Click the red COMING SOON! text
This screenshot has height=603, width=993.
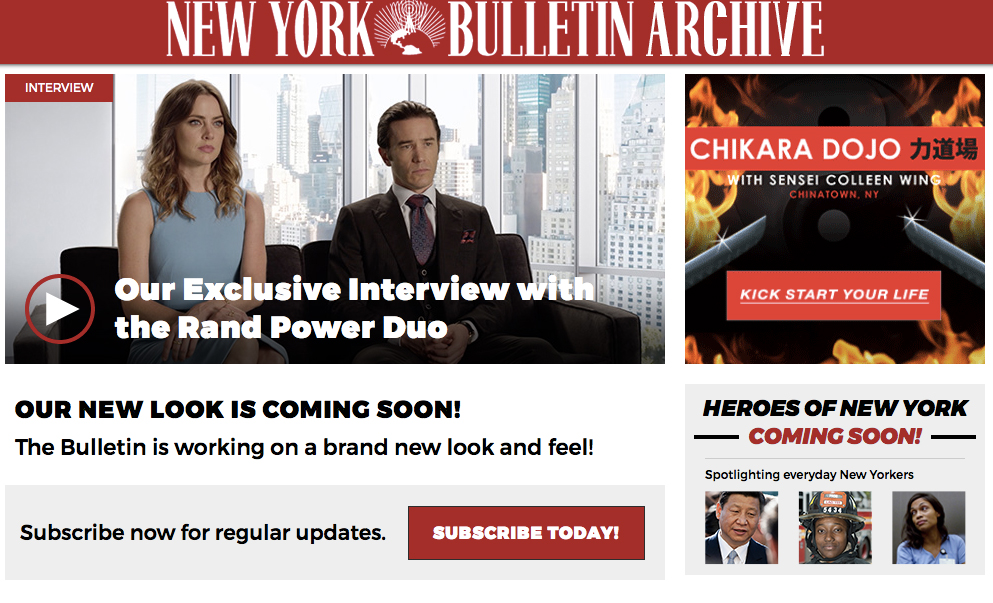835,436
